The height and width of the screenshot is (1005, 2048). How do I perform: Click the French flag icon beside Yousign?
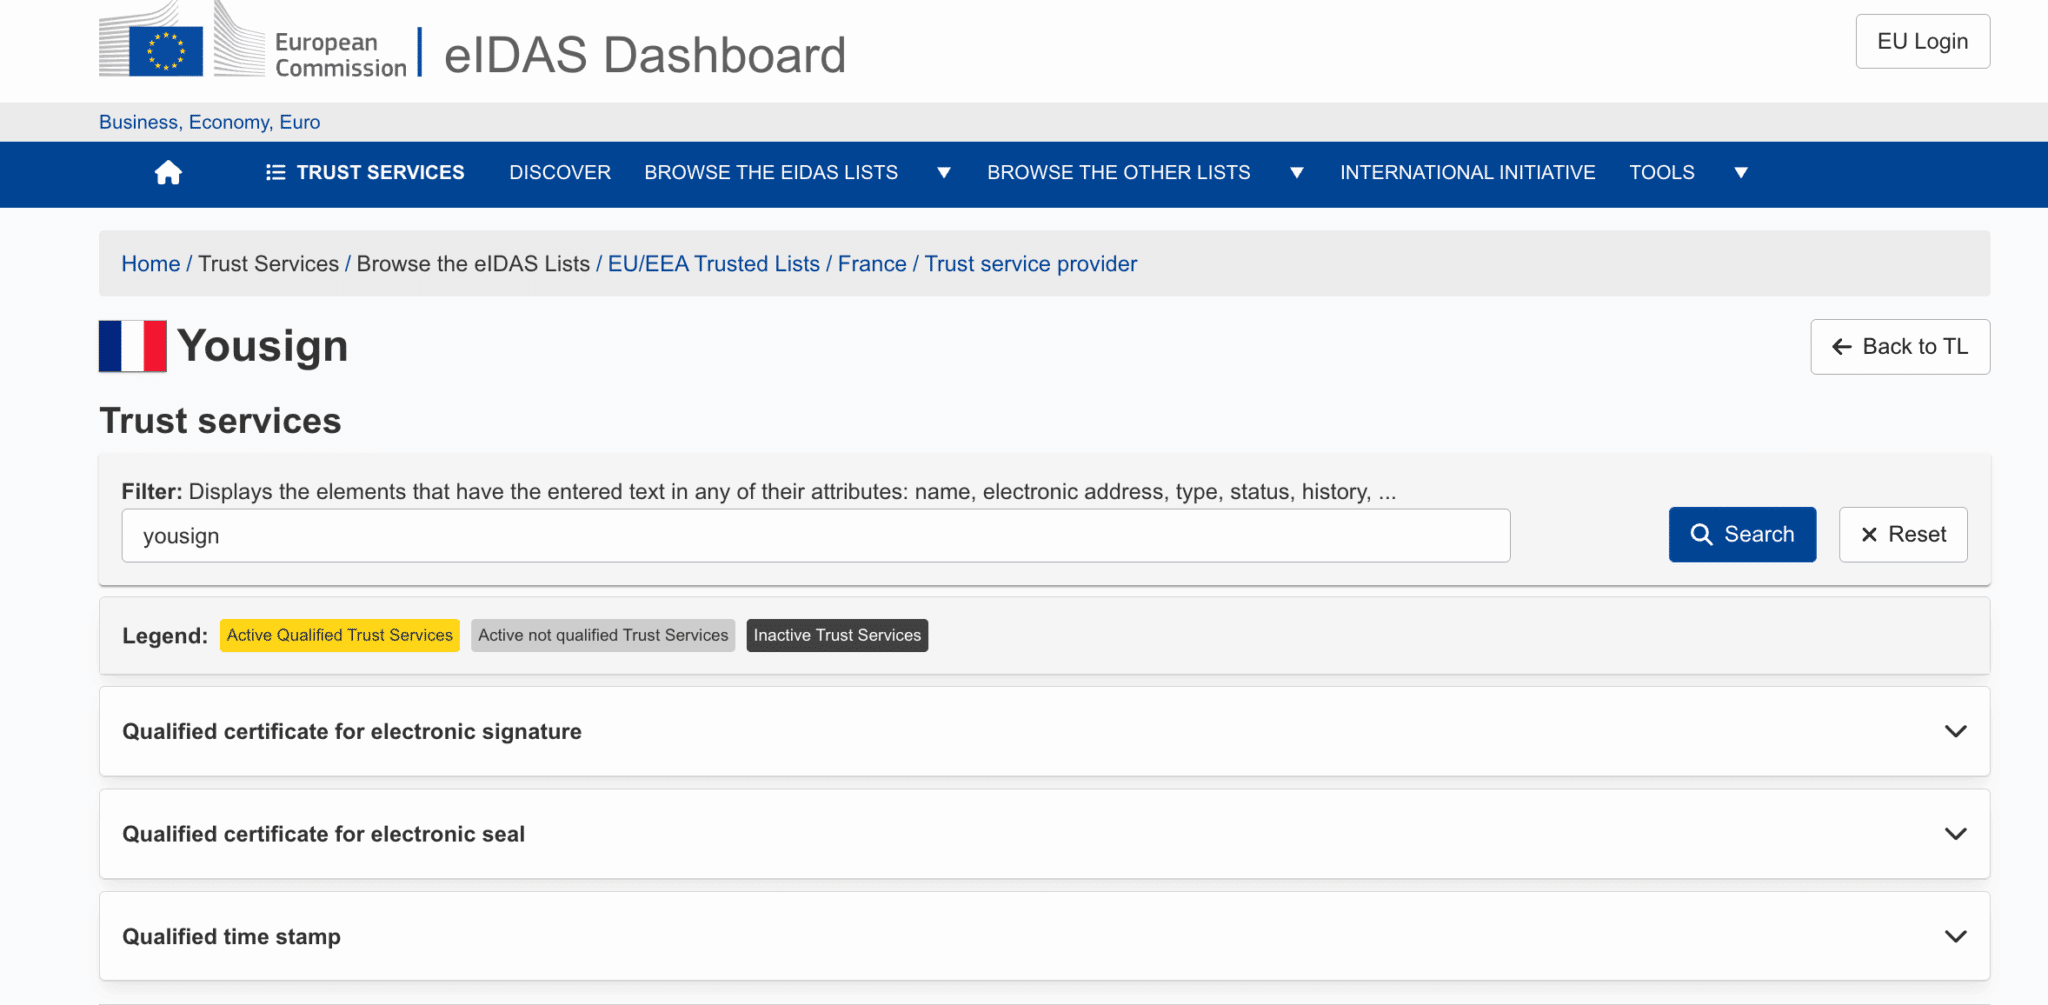(133, 346)
